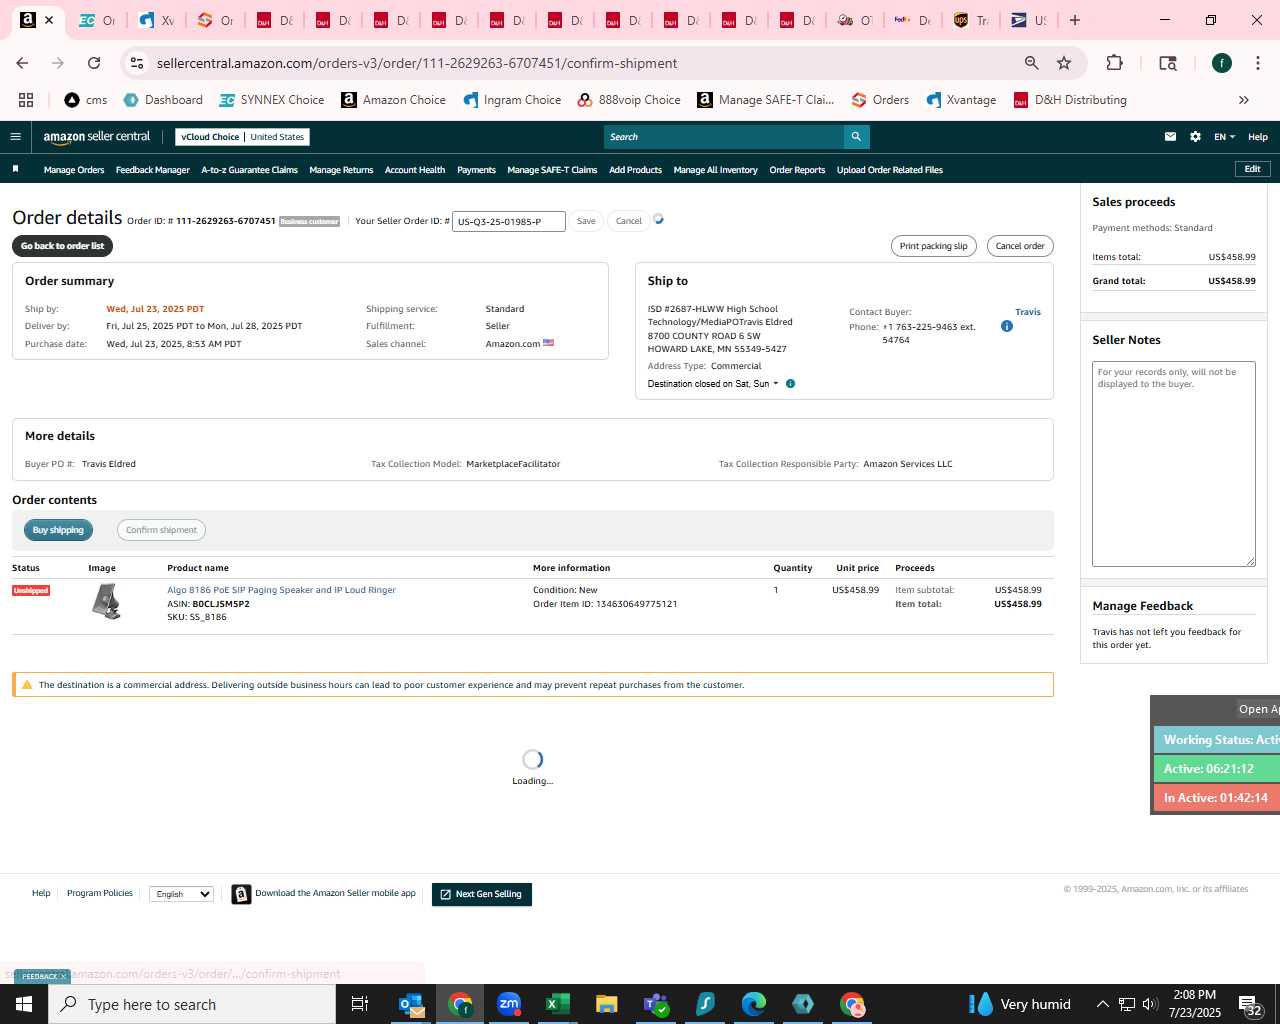
Task: Open File Explorer from the taskbar
Action: coord(606,1004)
